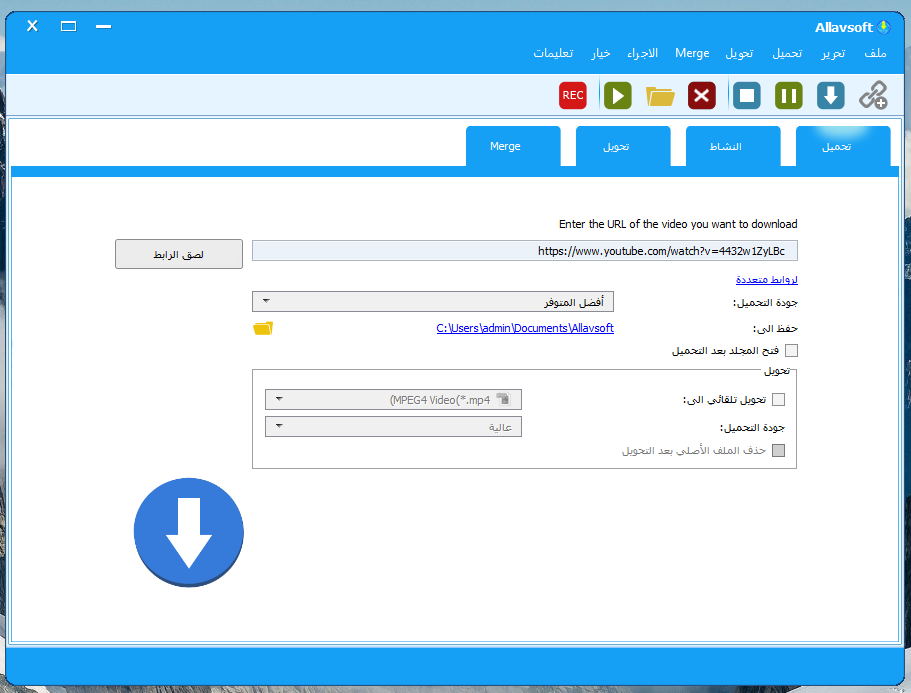The height and width of the screenshot is (693, 911).
Task: Click the 'Enter the URL of the video' text
Action: click(x=678, y=224)
